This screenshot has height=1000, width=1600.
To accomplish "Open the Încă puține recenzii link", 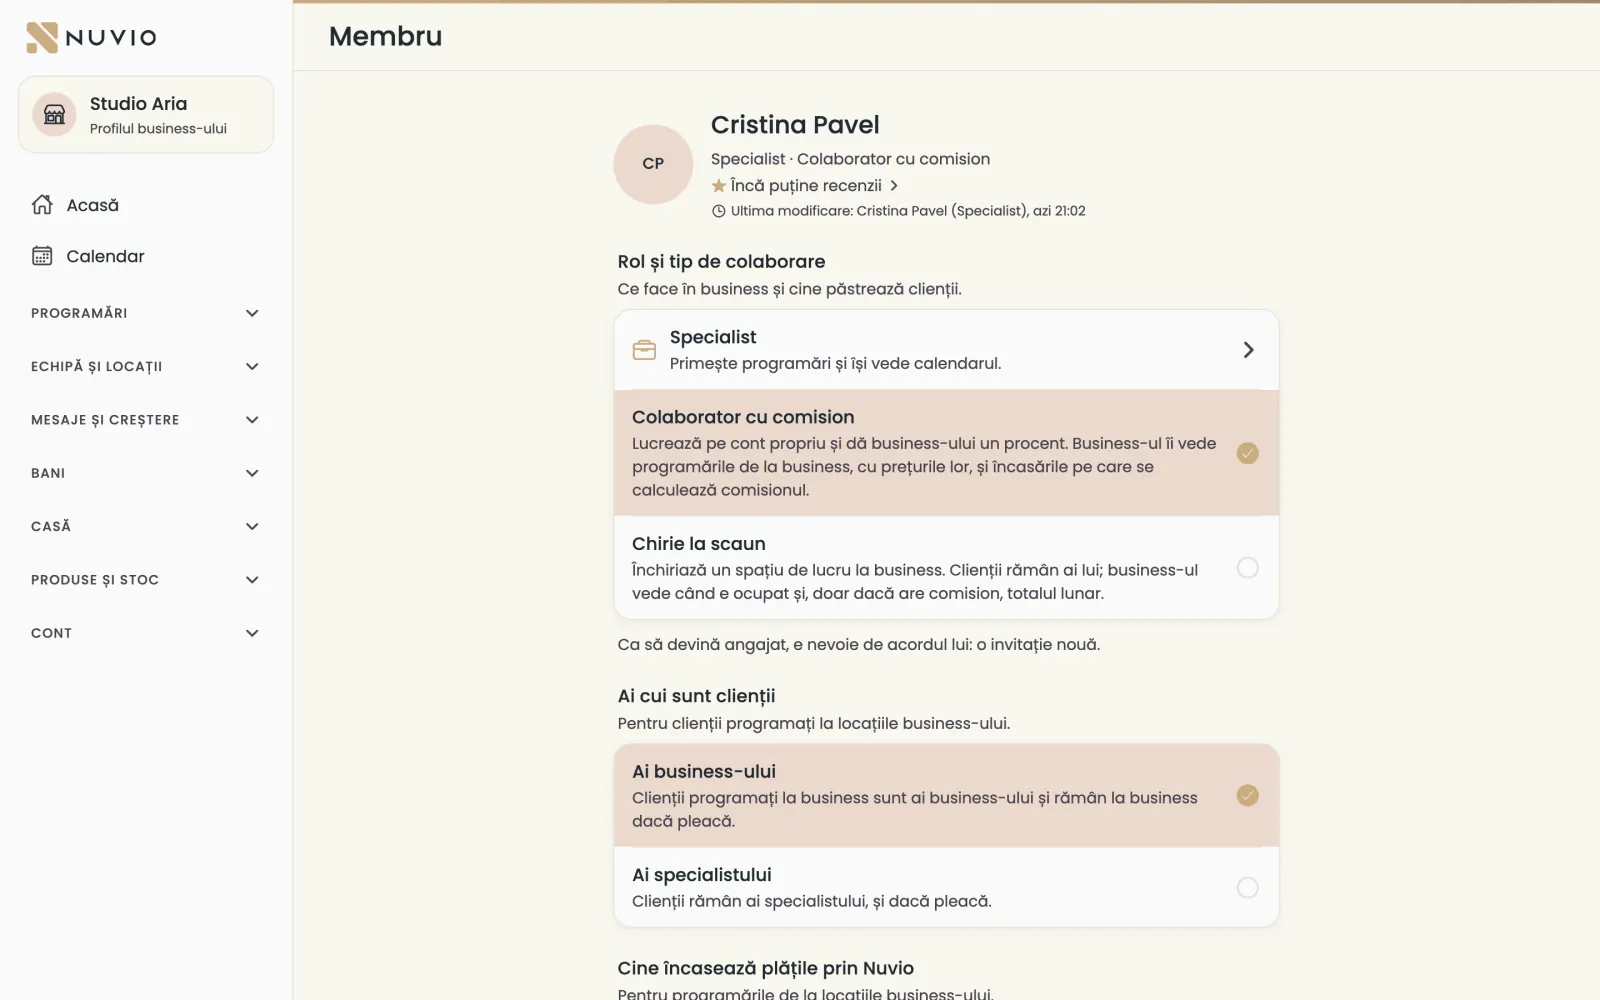I will click(x=806, y=186).
